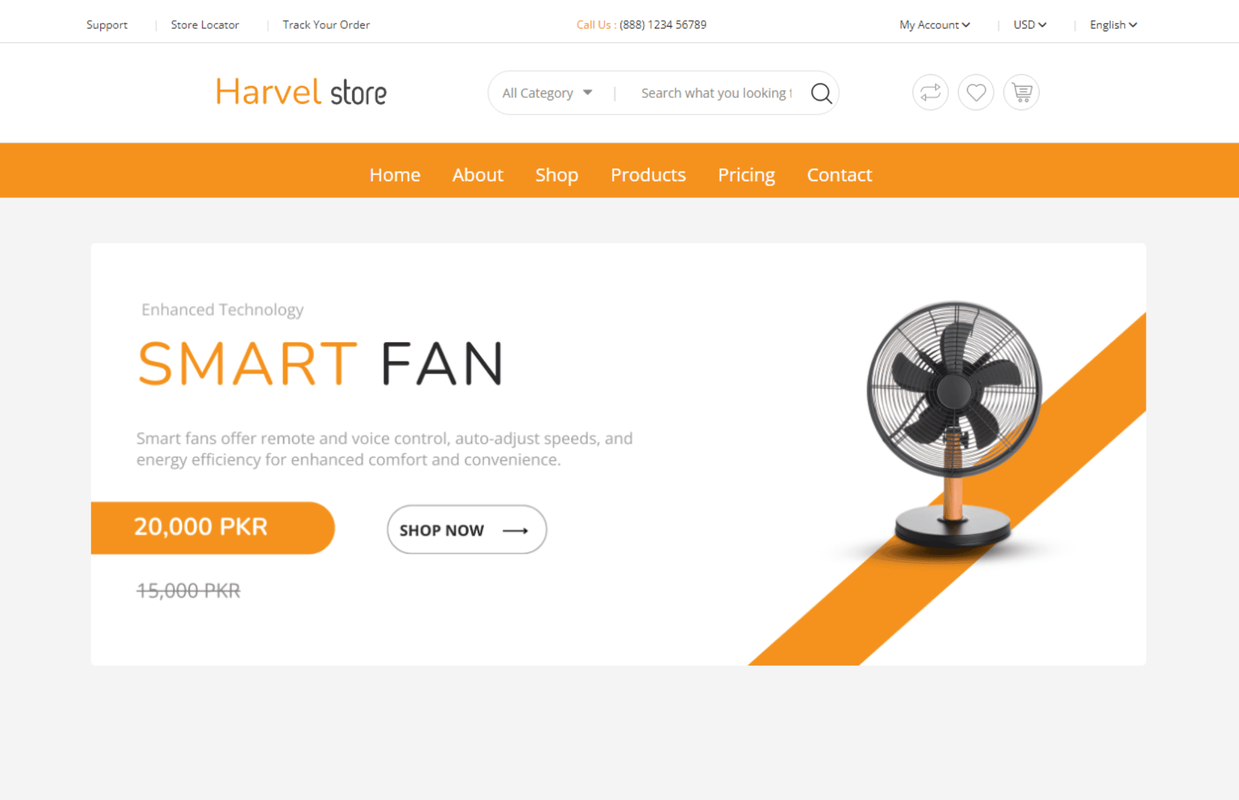Select Shop in the navigation bar

click(x=557, y=175)
